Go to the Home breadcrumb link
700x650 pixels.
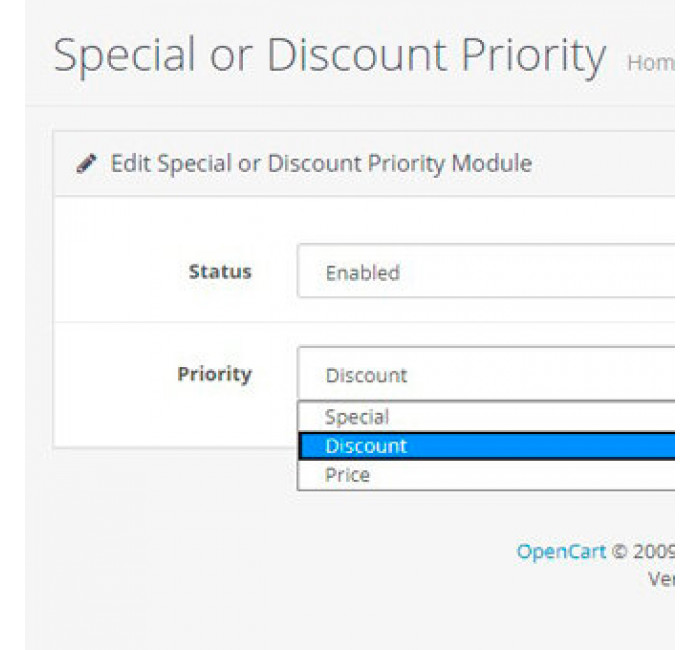[651, 63]
